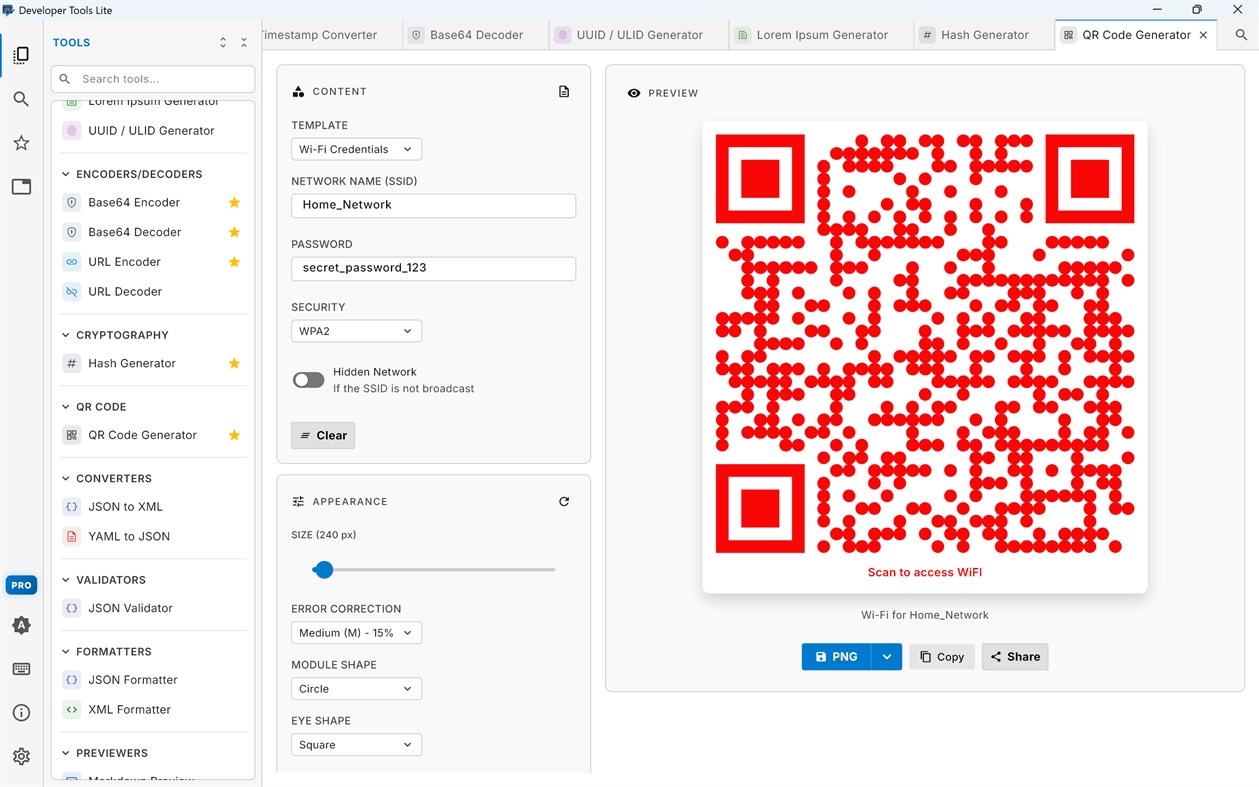Image resolution: width=1259 pixels, height=787 pixels.
Task: Copy the QR code image
Action: coord(942,657)
